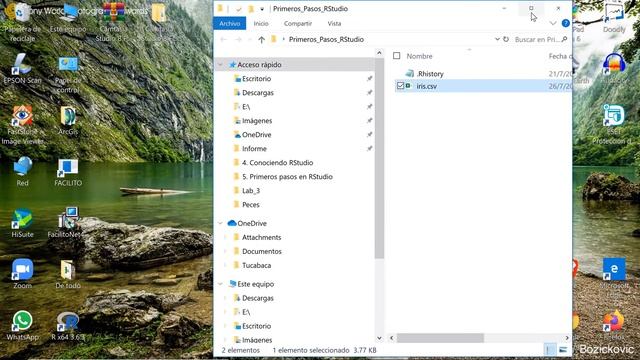Open Descargas under Acceso rápido
The image size is (640, 360).
[x=258, y=93]
